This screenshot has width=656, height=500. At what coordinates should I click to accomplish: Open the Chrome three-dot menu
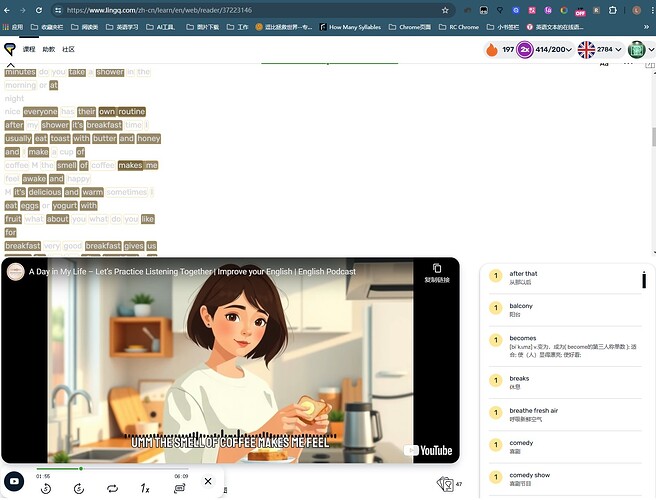coord(653,10)
